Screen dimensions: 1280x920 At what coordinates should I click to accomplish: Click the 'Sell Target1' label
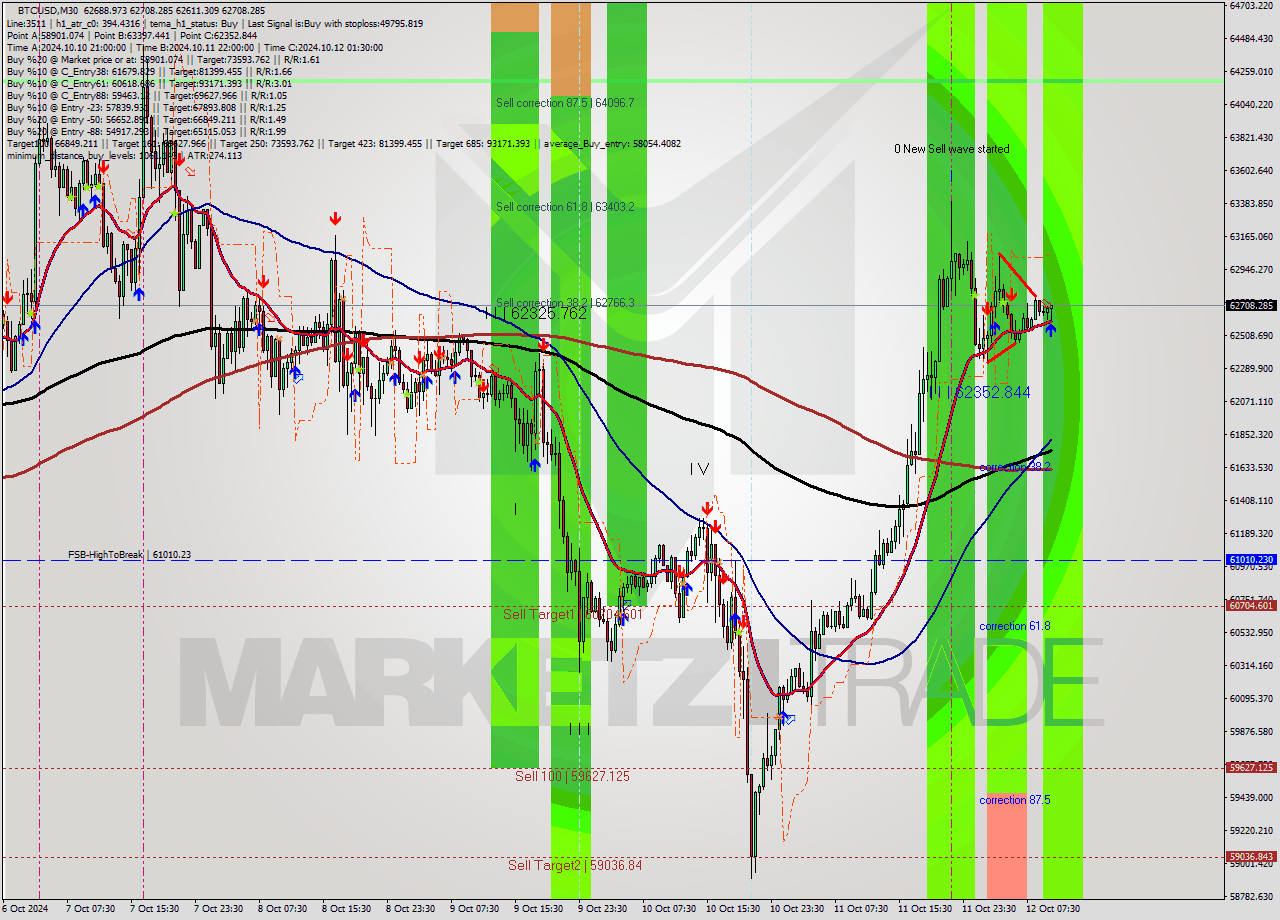[540, 614]
